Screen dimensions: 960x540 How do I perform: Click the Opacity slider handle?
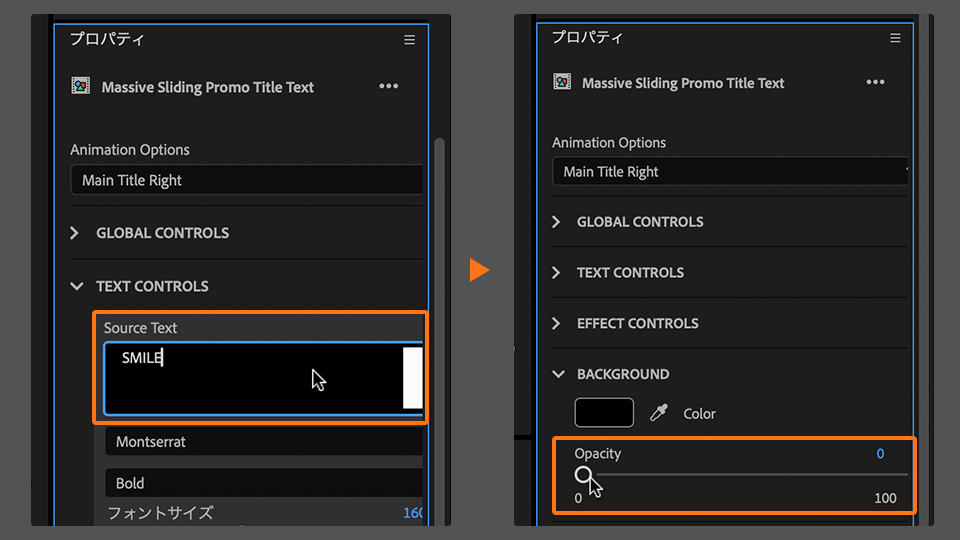coord(584,474)
